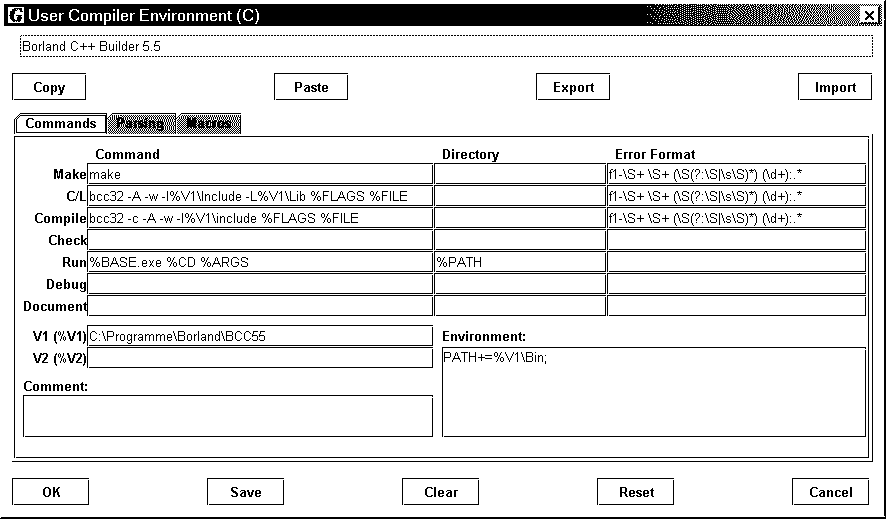Click the application icon in title bar
Viewport: 886px width, 519px height.
(18, 15)
